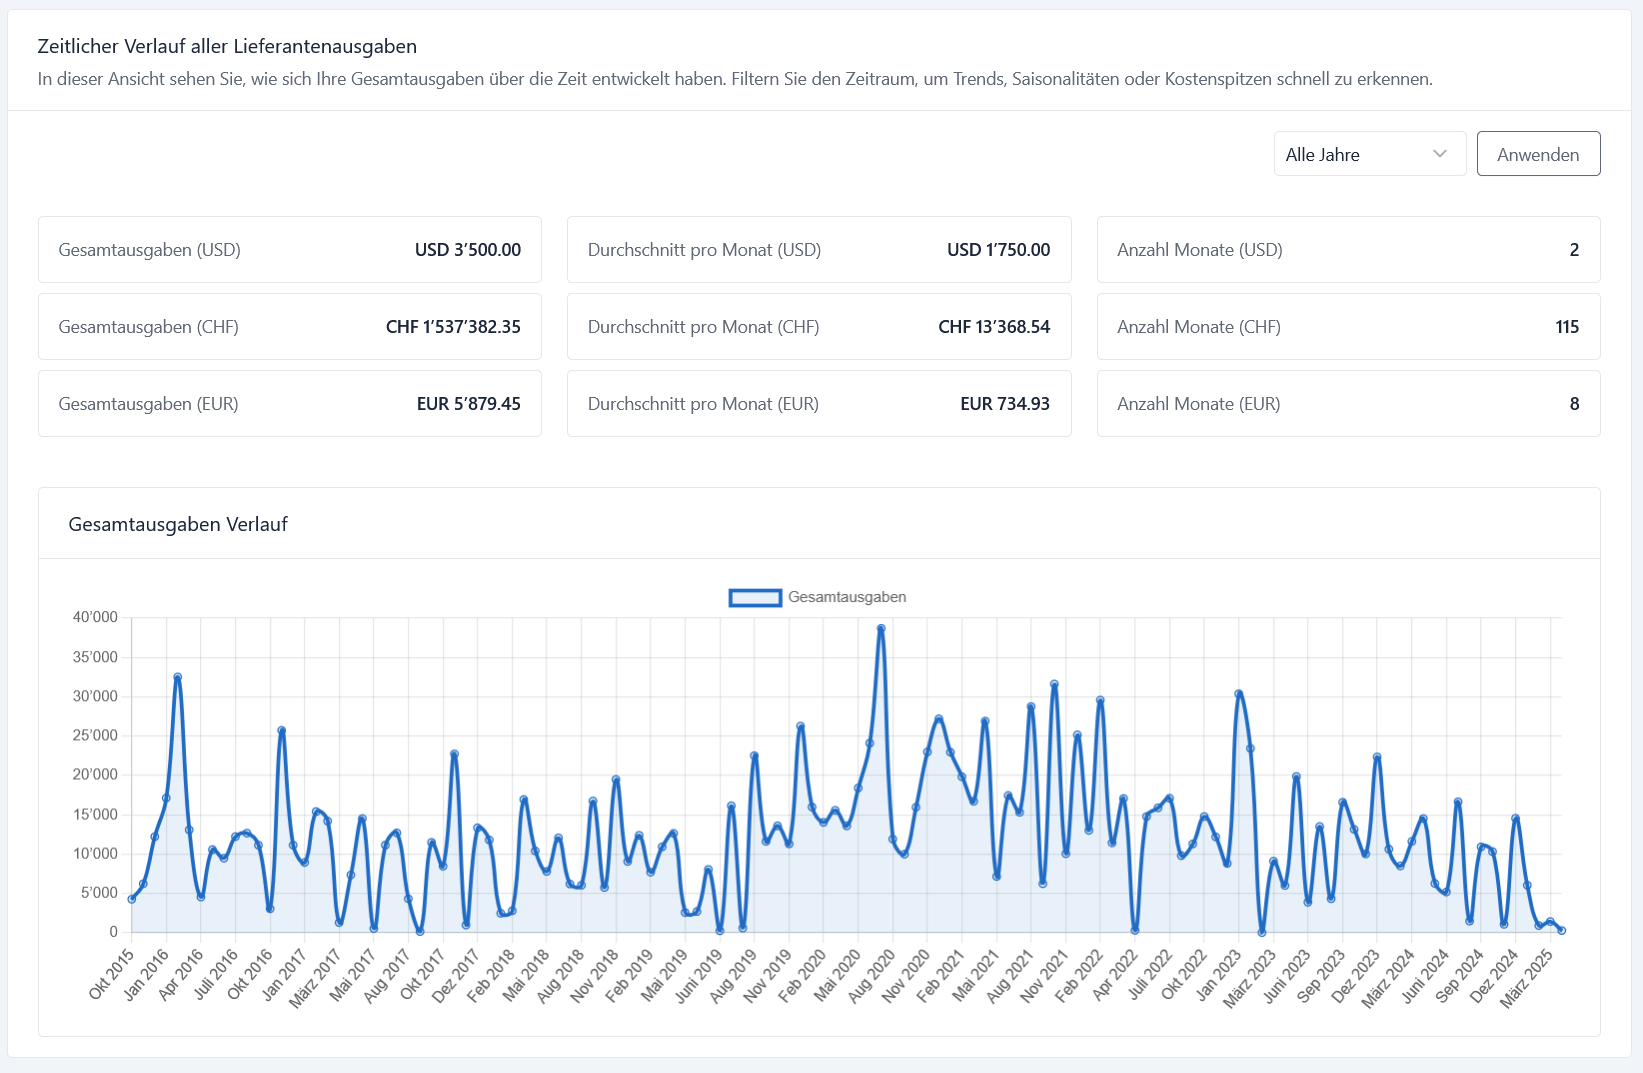Select the Gesamtausgaben (CHF) summary card
Viewport: 1643px width, 1073px height.
[289, 327]
